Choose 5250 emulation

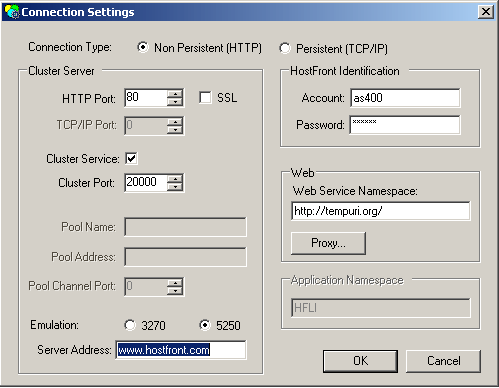(205, 325)
